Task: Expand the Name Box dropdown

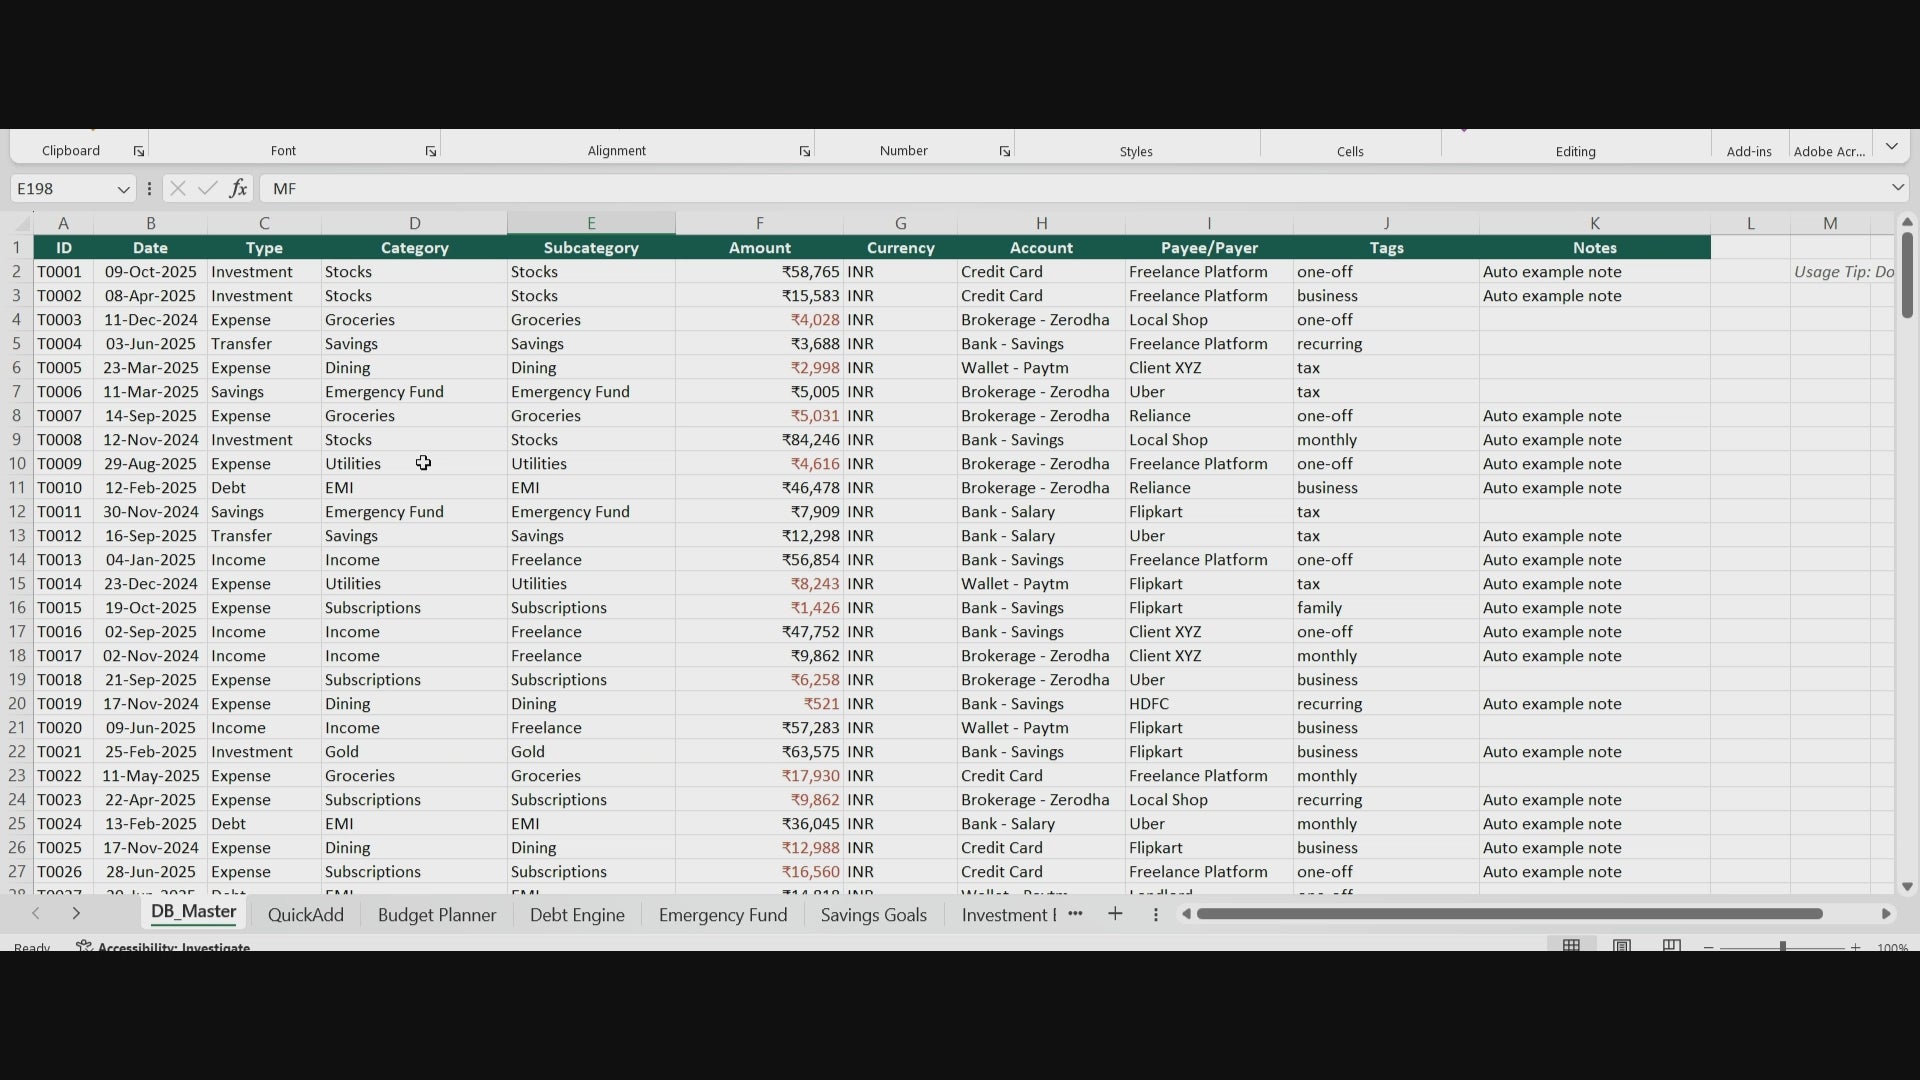Action: 123,189
